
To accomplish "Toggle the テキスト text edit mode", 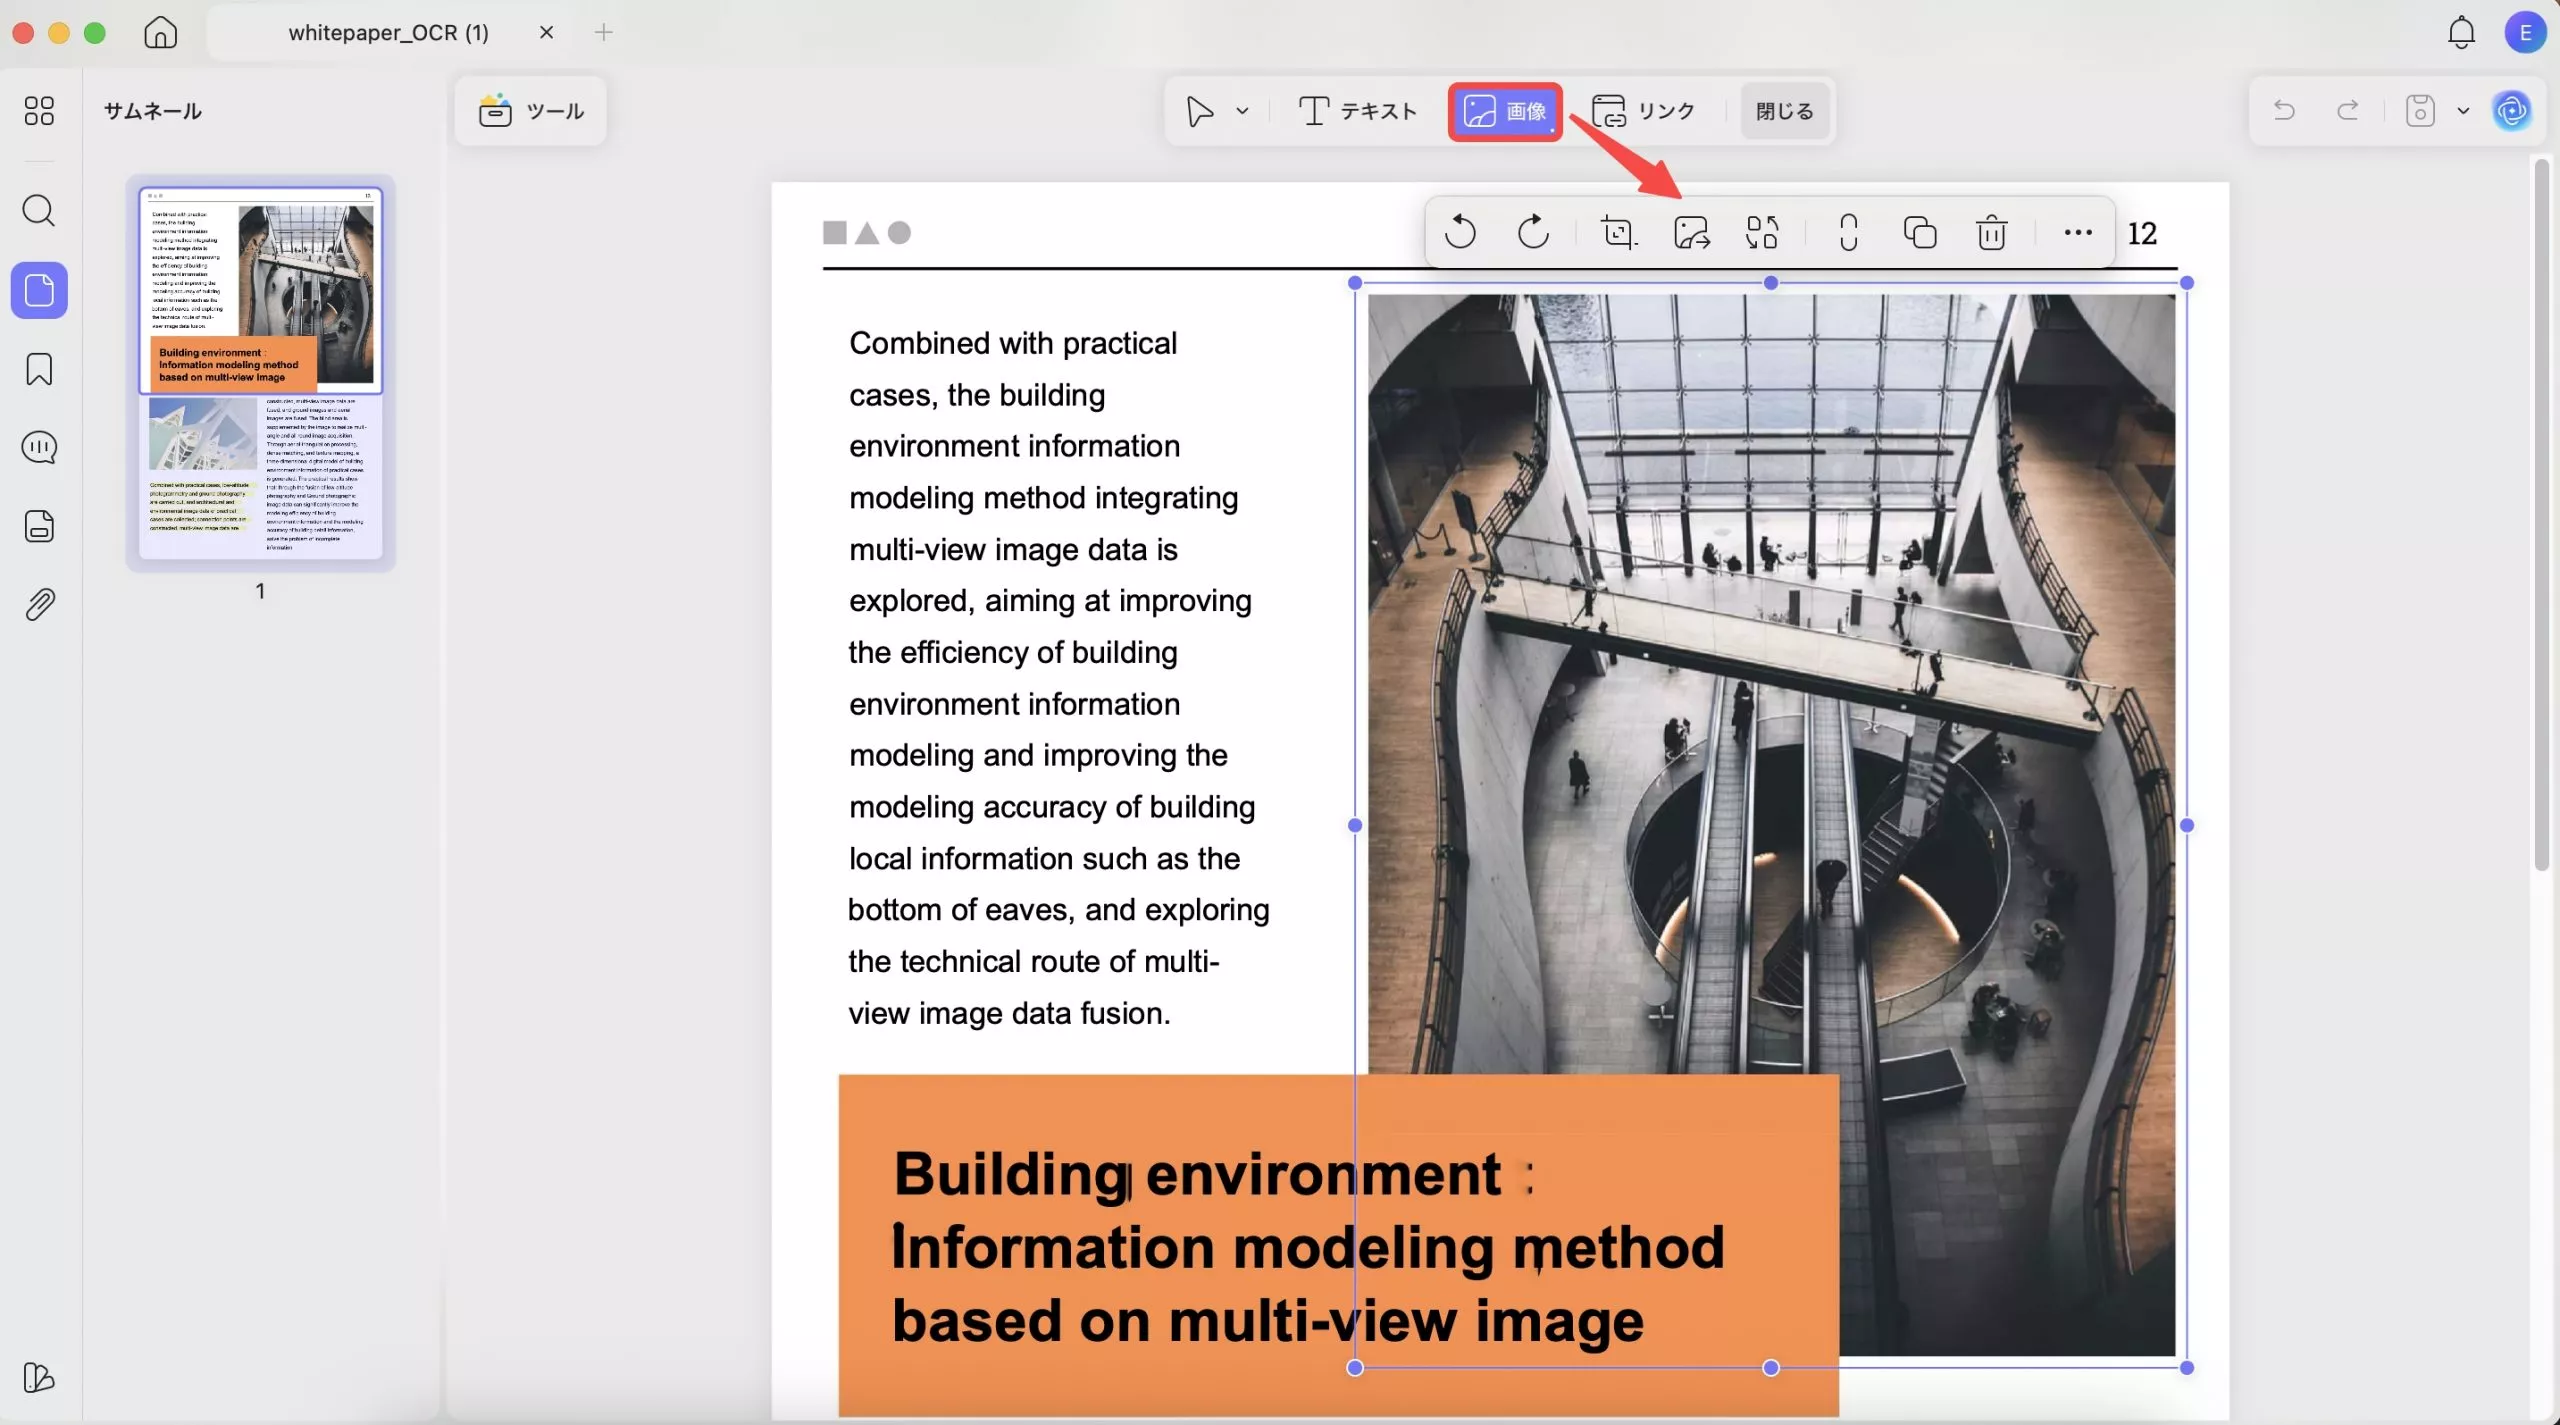I will [1357, 111].
